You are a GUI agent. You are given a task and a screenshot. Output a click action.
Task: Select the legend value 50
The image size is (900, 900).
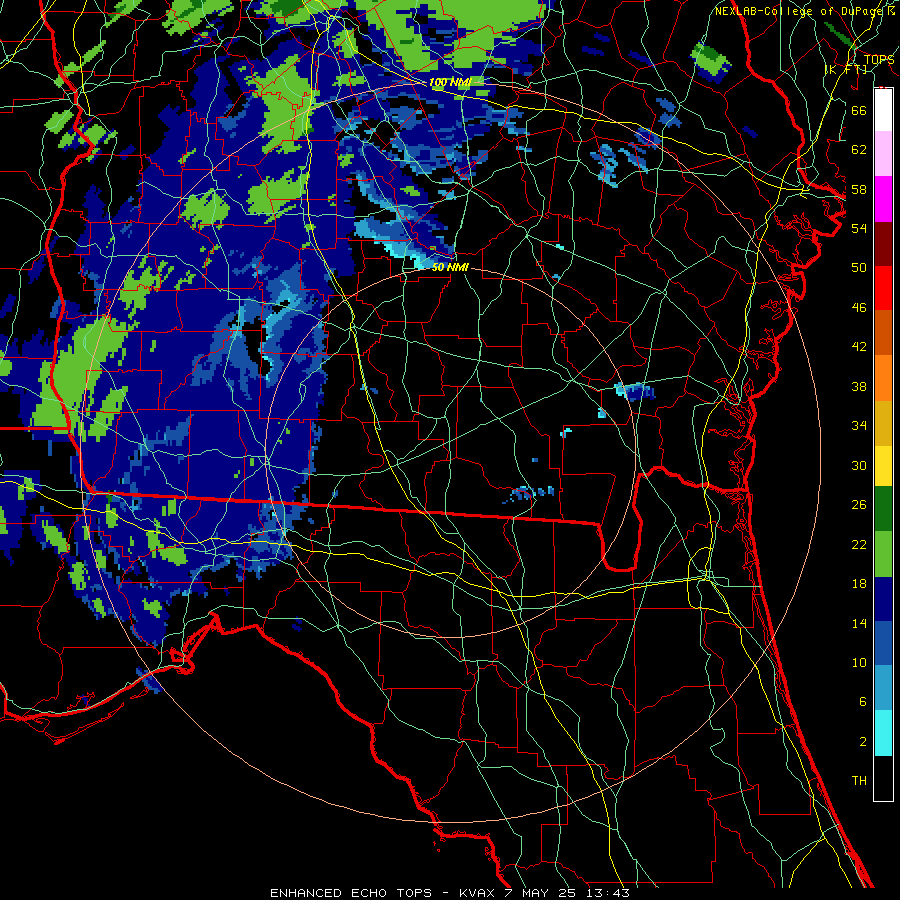859,268
